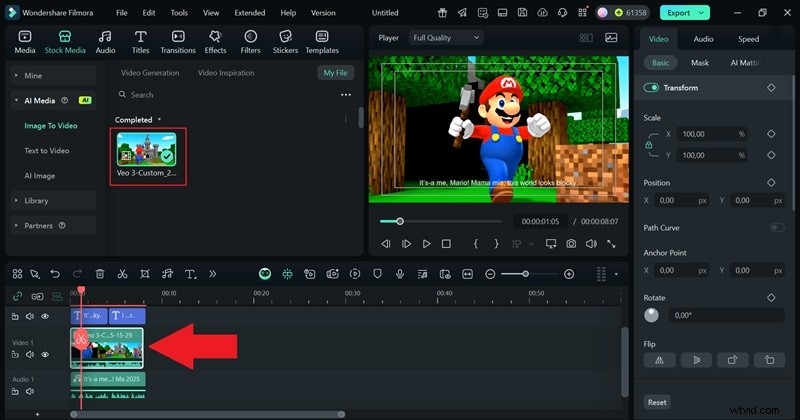Add a Rotate keyframe via its diamond
This screenshot has height=420, width=800.
[x=771, y=298]
